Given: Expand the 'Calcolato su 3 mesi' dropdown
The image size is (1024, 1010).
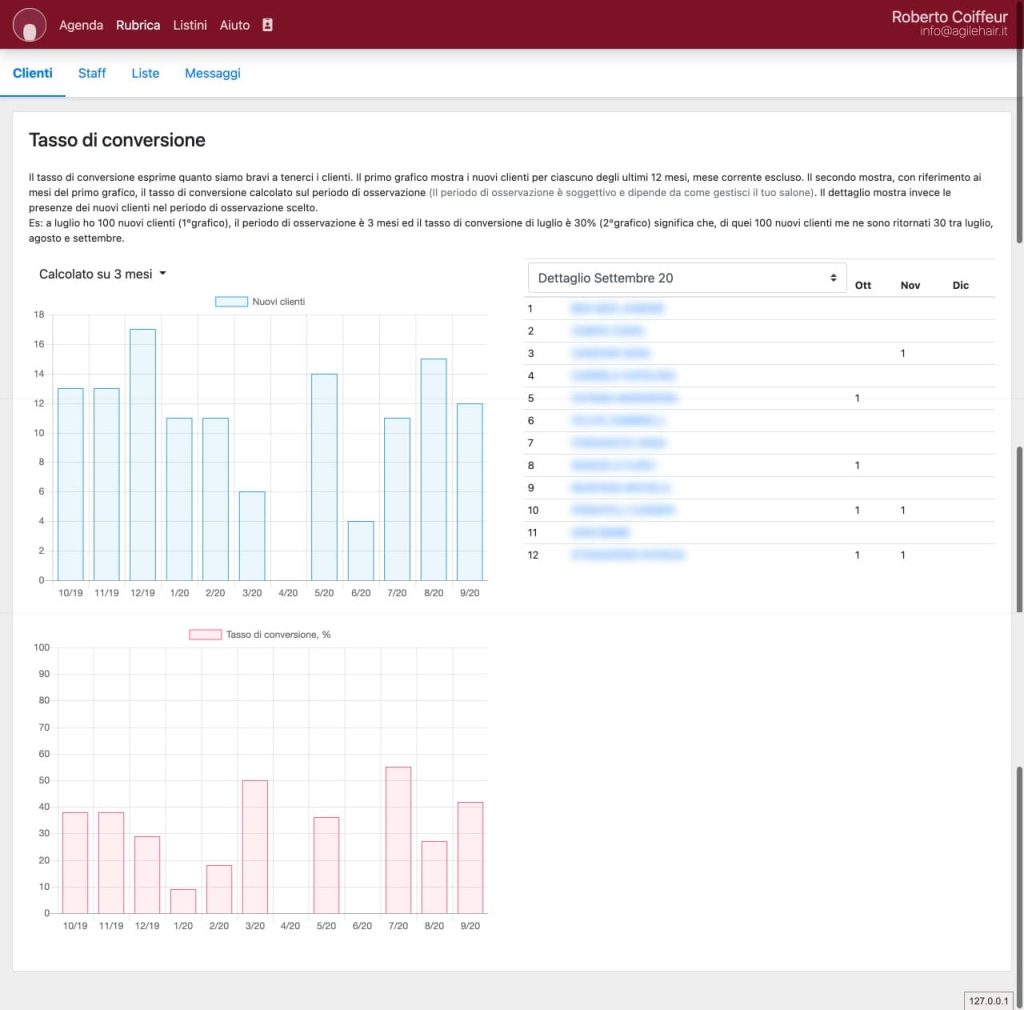Looking at the screenshot, I should tap(102, 274).
